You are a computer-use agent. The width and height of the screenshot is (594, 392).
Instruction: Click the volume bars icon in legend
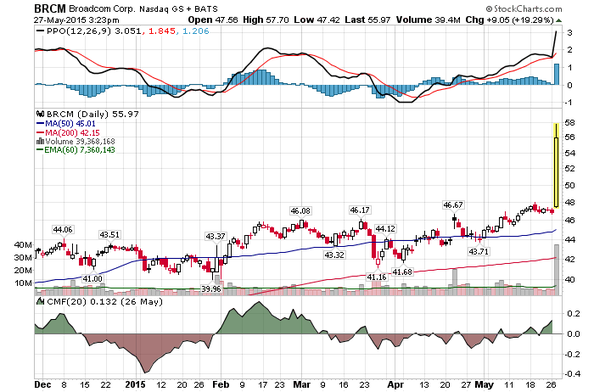click(40, 141)
